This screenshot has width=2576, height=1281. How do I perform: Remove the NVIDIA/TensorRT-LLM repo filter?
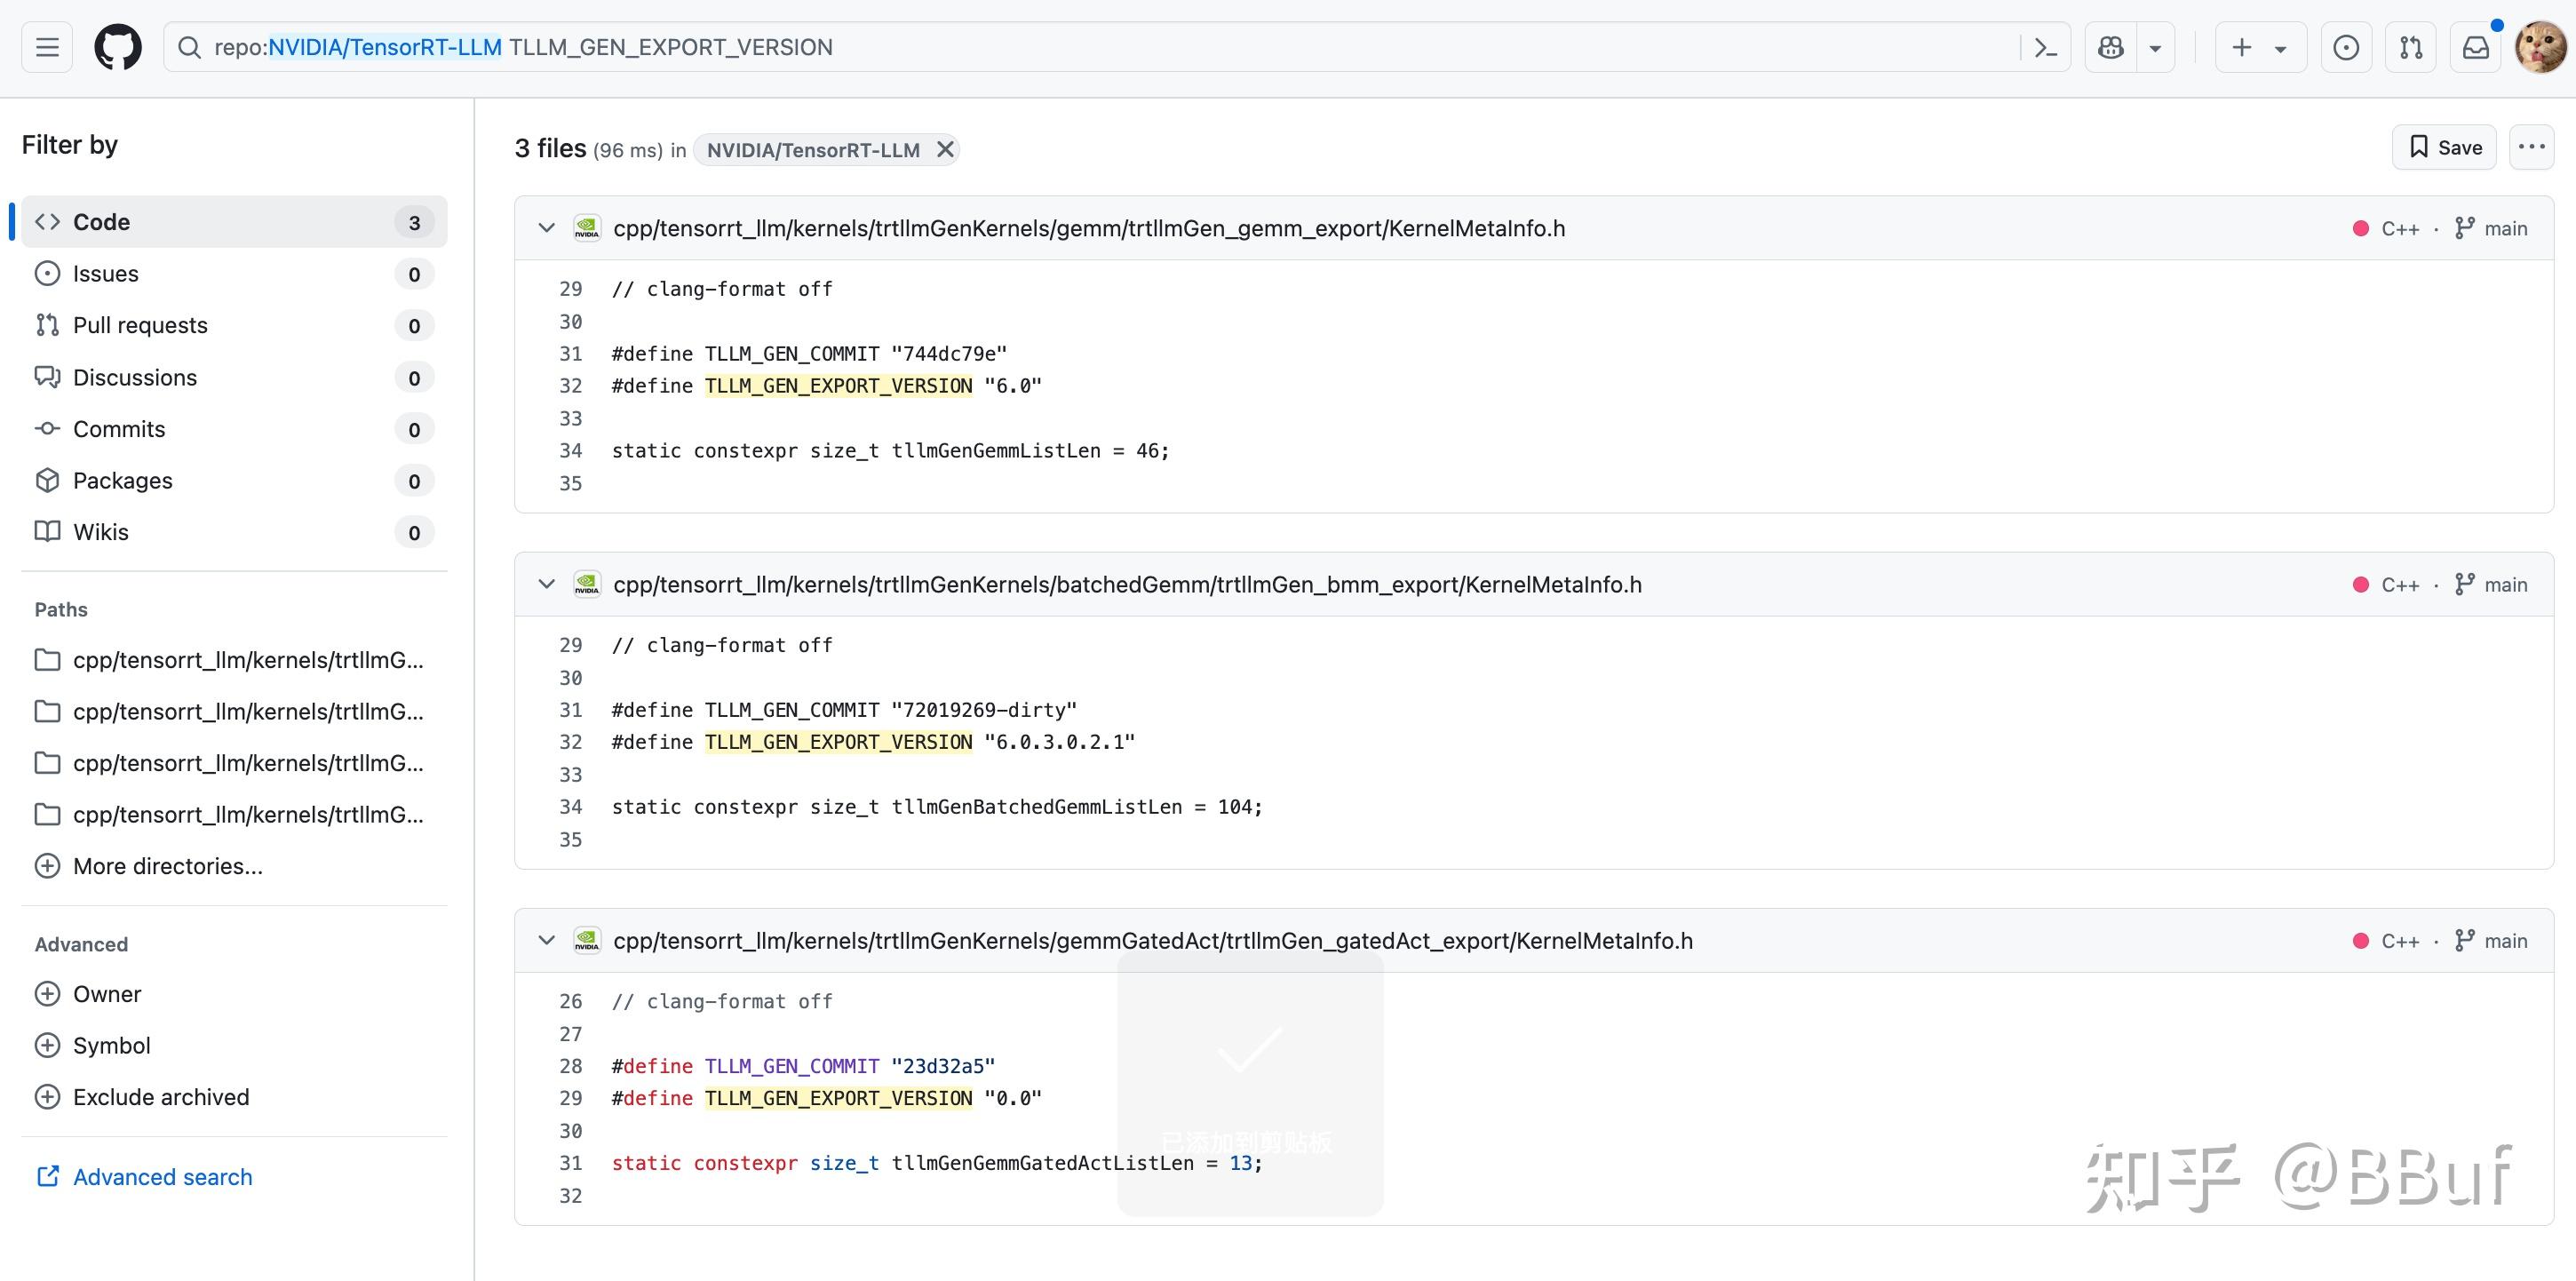945,150
